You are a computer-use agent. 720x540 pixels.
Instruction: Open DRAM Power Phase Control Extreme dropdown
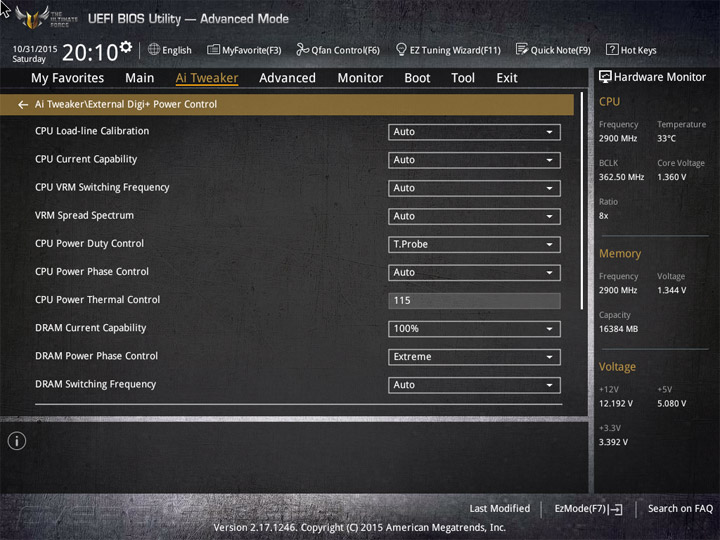(474, 357)
